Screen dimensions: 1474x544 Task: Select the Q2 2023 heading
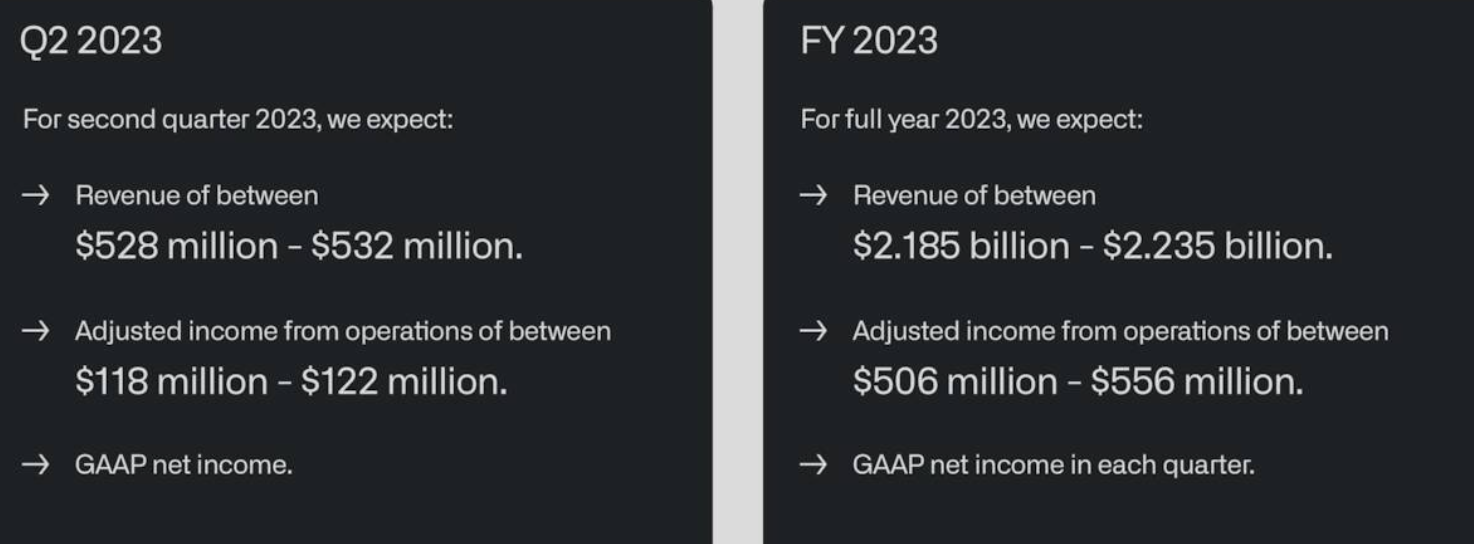(x=90, y=41)
